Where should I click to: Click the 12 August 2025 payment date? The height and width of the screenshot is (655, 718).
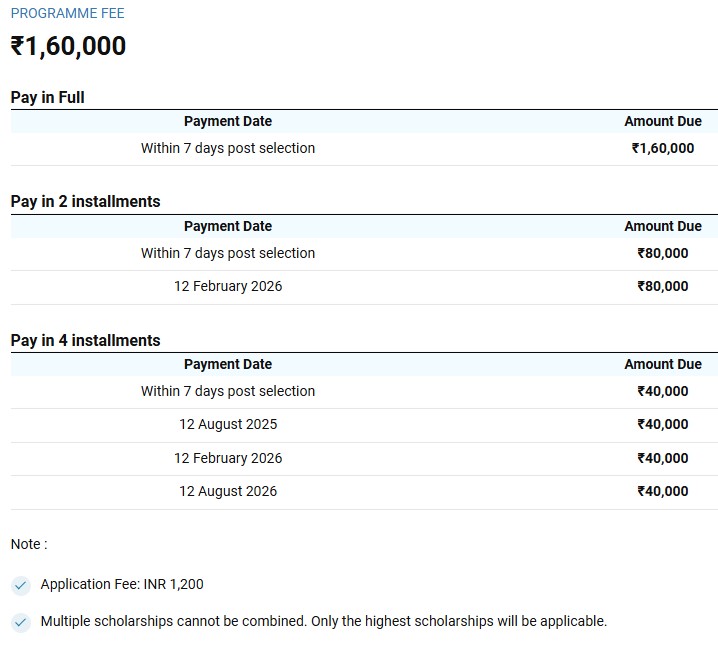click(x=228, y=424)
